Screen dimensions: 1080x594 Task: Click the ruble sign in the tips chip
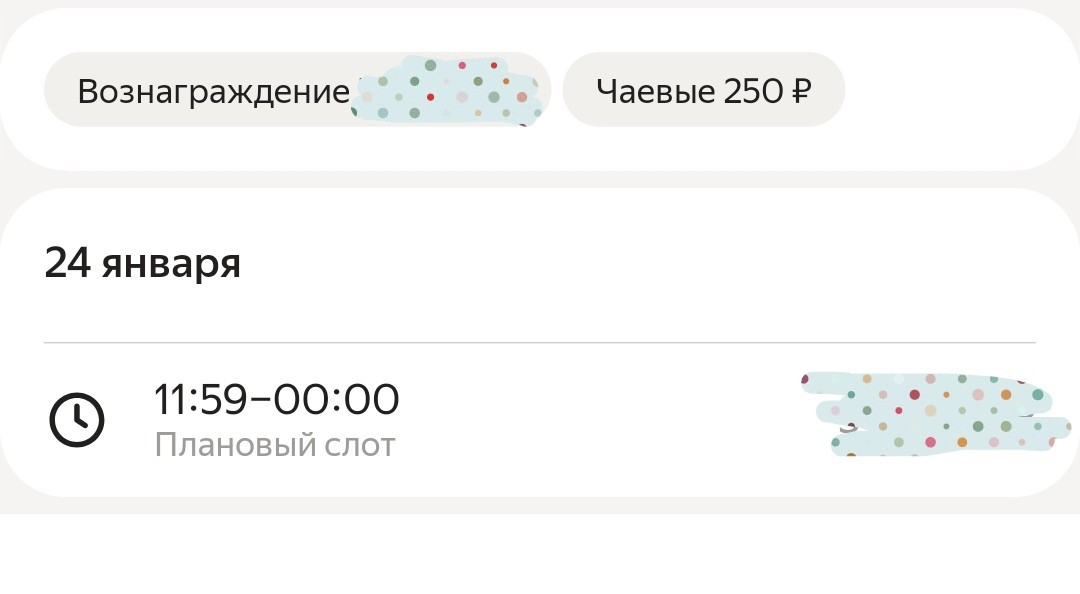pyautogui.click(x=800, y=91)
